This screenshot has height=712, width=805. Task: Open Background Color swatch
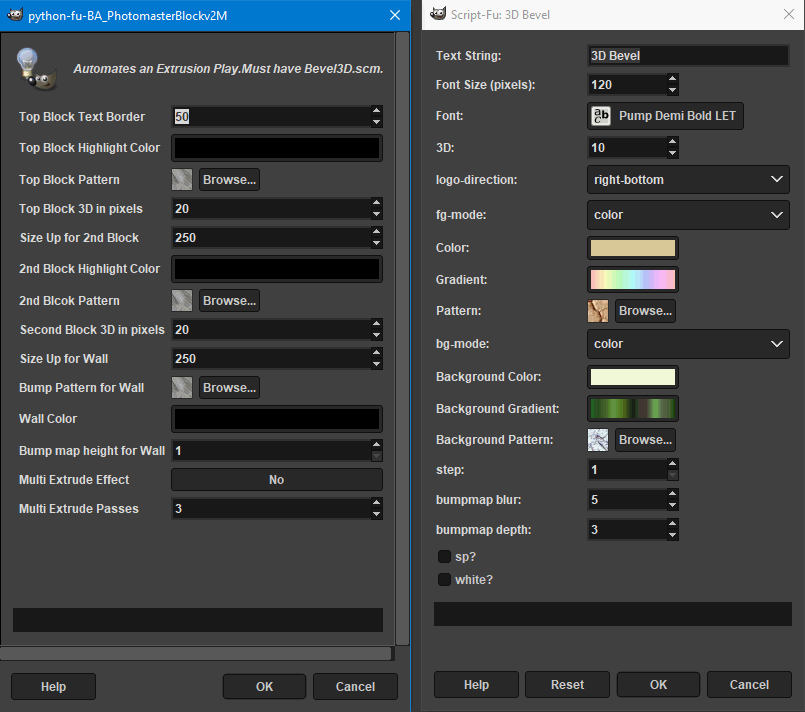point(632,377)
